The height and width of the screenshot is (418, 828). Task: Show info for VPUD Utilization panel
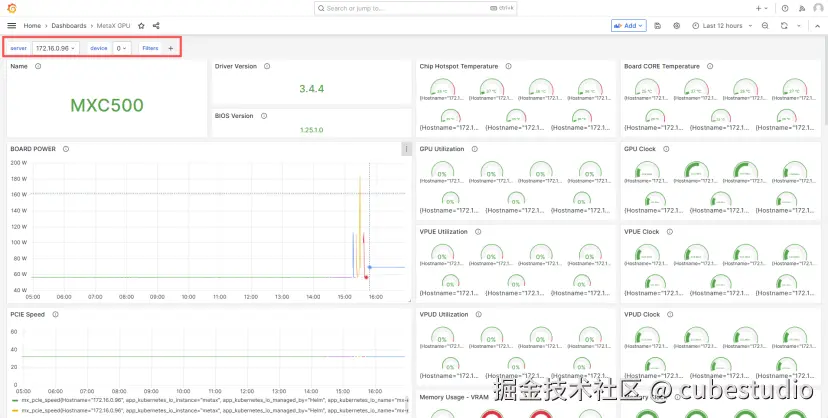(478, 314)
